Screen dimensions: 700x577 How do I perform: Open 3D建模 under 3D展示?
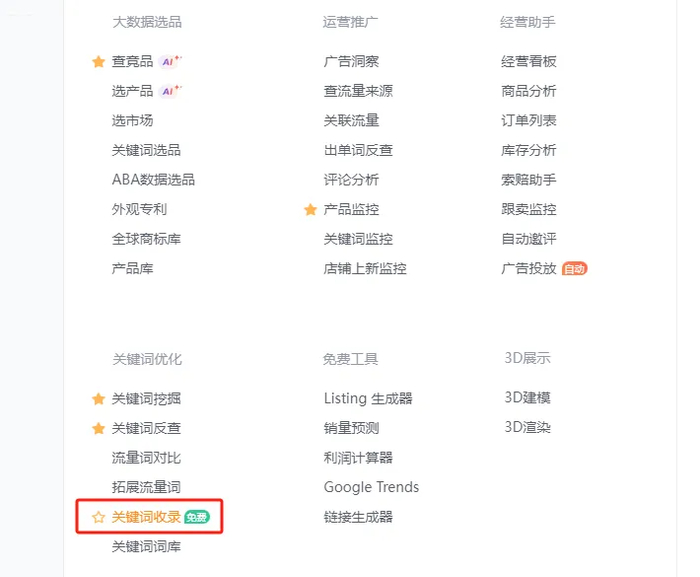coord(527,397)
